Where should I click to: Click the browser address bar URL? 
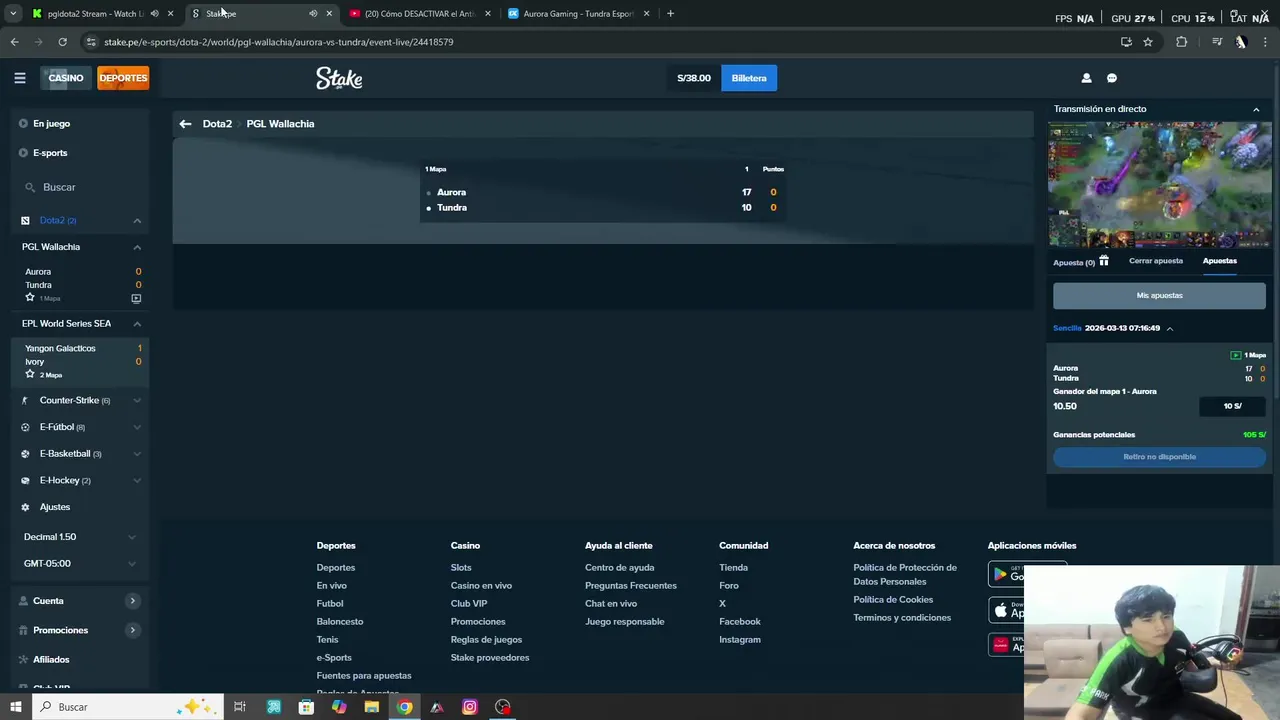pyautogui.click(x=279, y=42)
